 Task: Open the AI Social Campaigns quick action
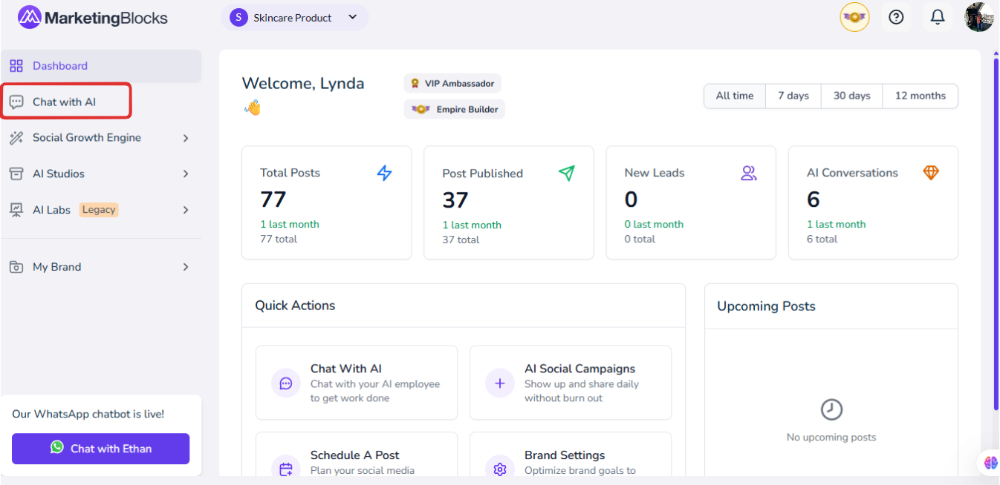point(570,383)
